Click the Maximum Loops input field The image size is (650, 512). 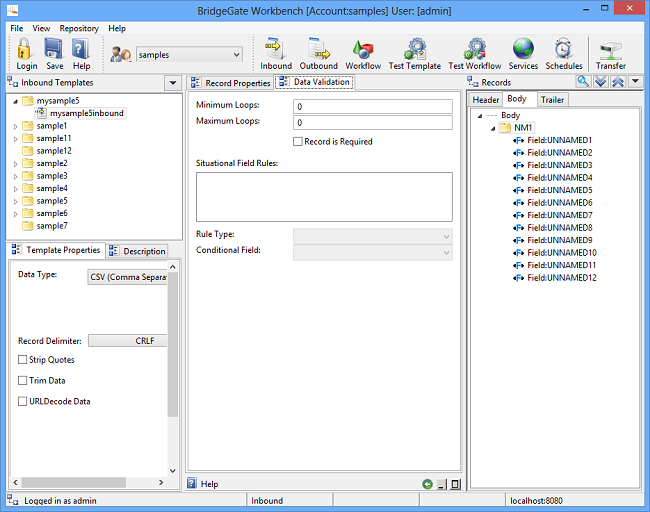click(373, 123)
